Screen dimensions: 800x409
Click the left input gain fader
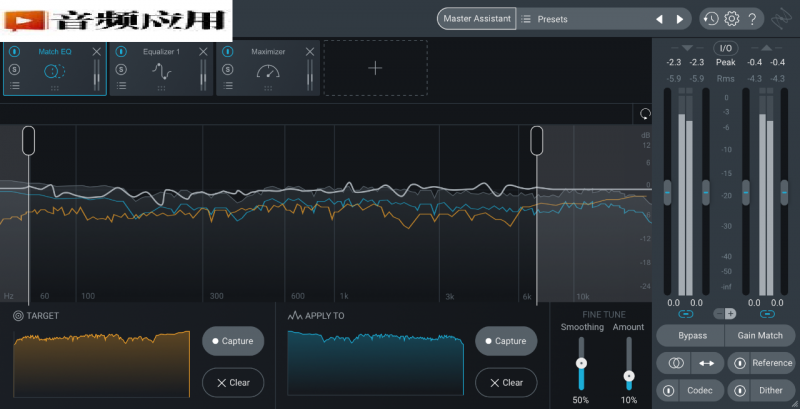[x=667, y=192]
